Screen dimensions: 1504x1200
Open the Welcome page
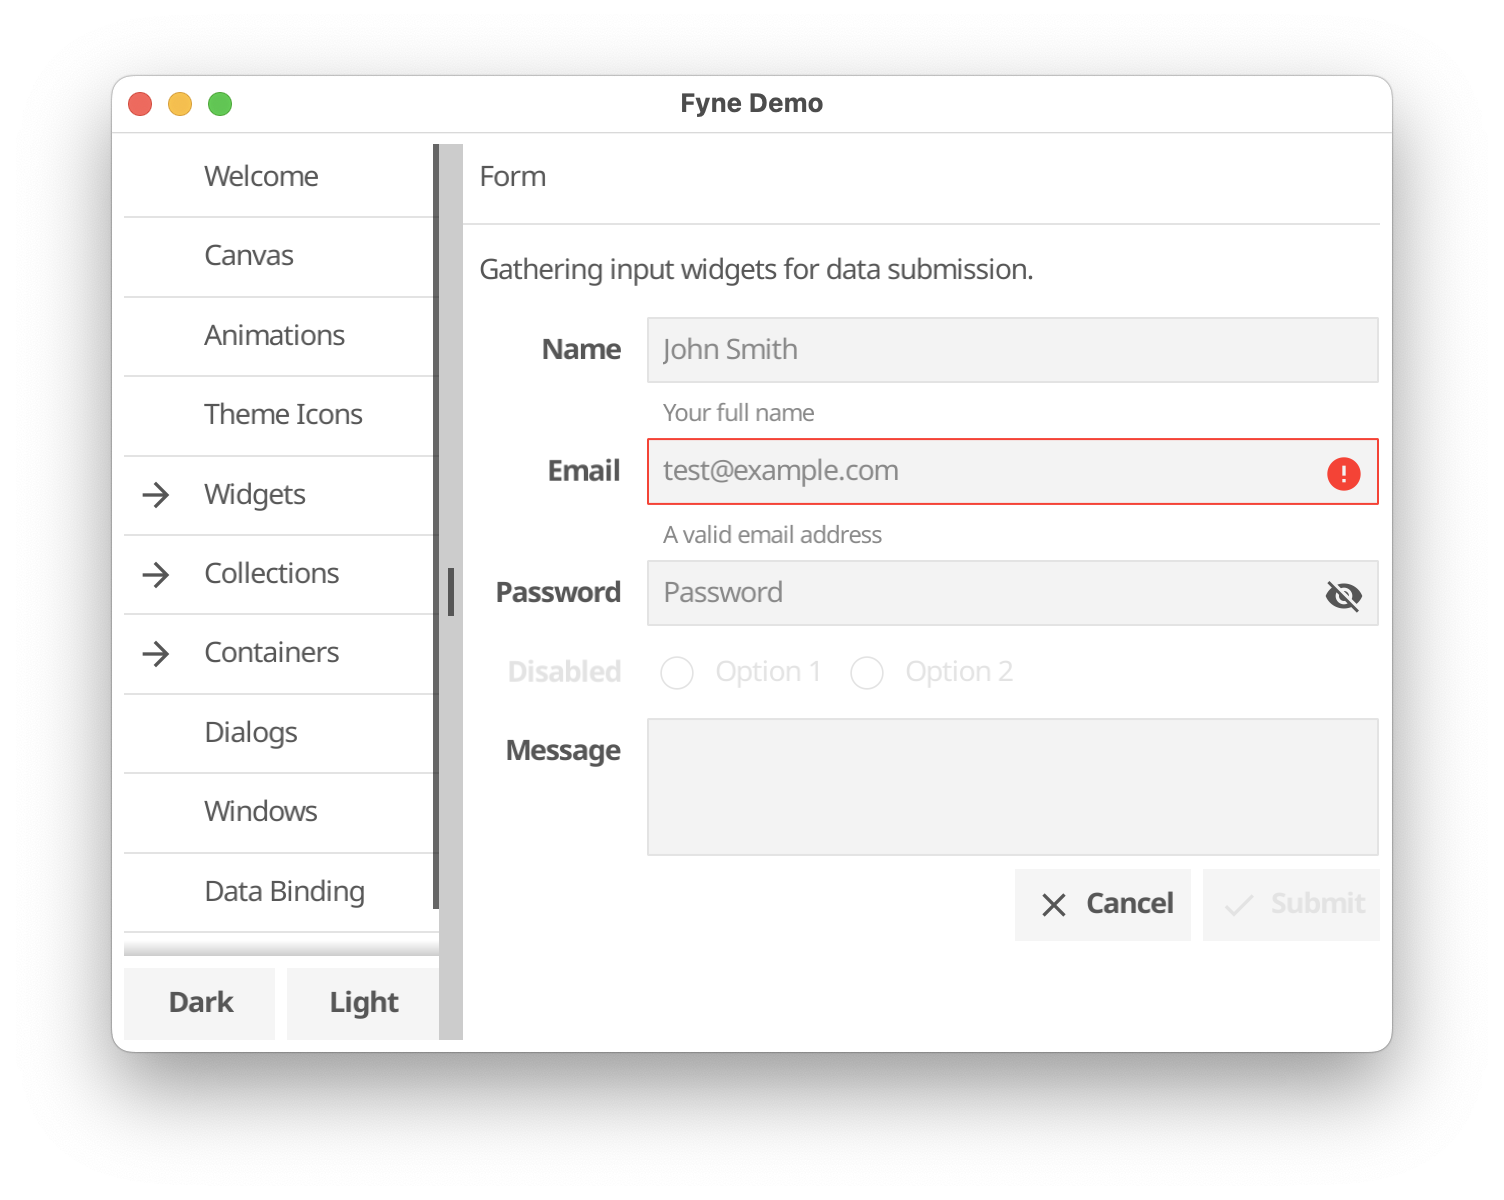pos(280,176)
